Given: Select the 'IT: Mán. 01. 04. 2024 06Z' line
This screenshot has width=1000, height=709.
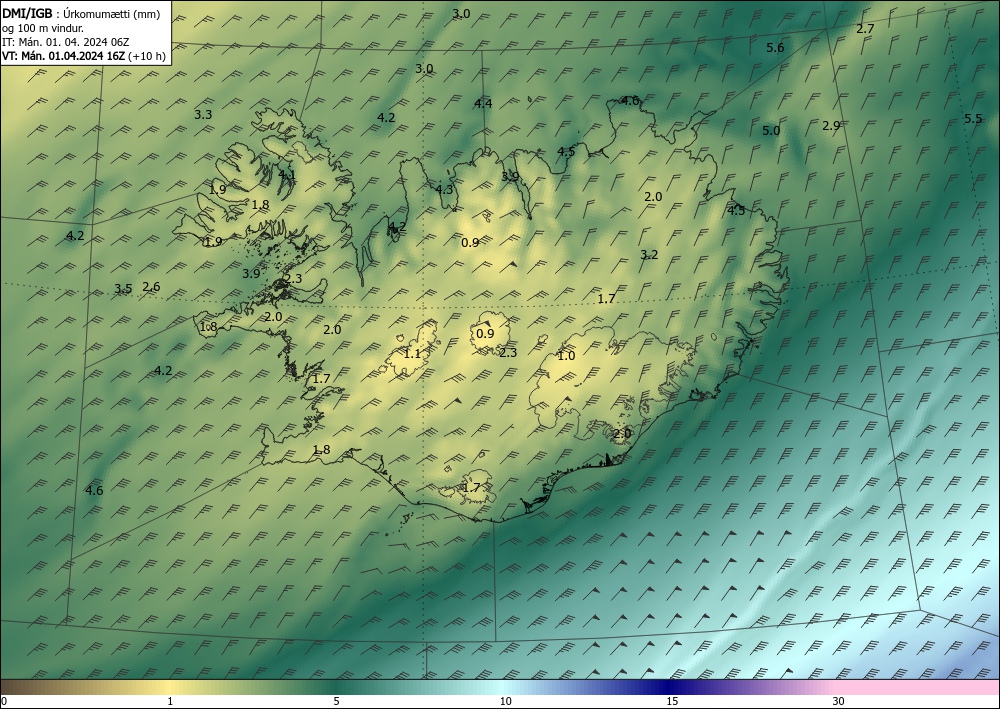Looking at the screenshot, I should (66, 42).
